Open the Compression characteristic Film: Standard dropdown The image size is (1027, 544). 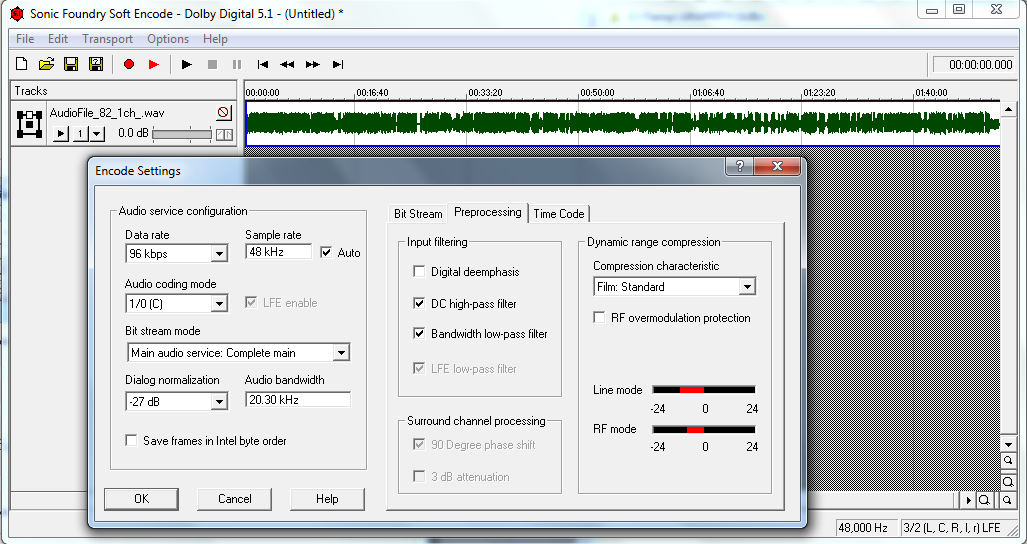click(x=747, y=287)
